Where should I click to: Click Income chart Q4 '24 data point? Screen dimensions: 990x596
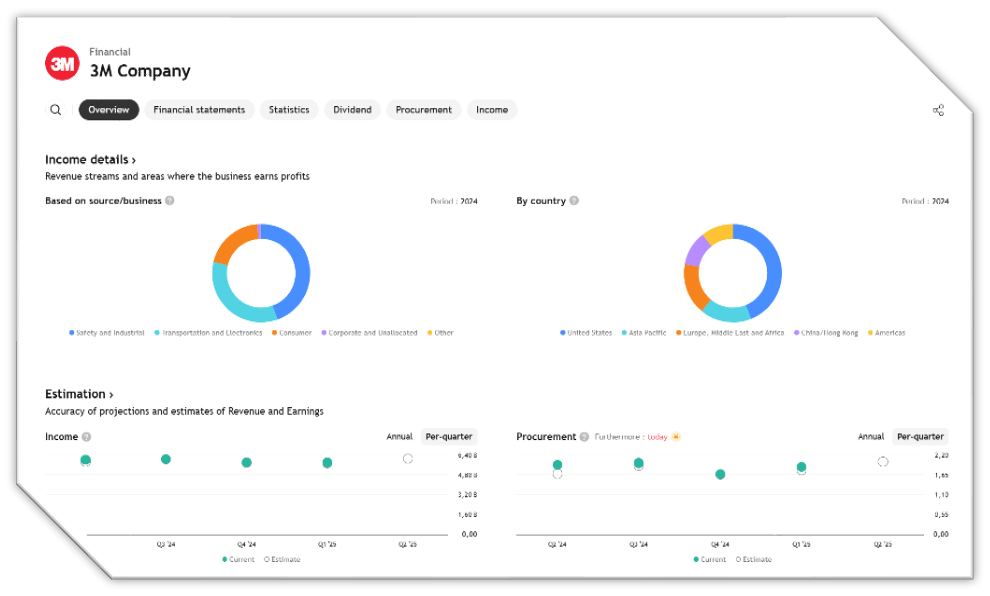click(246, 463)
